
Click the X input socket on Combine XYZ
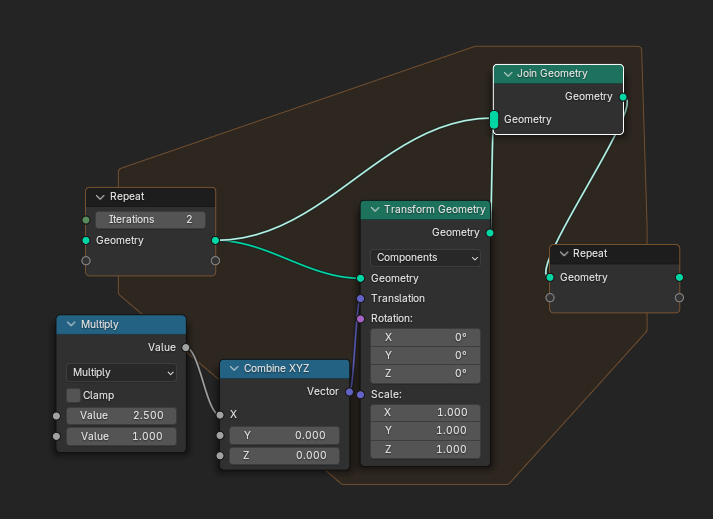pos(220,414)
